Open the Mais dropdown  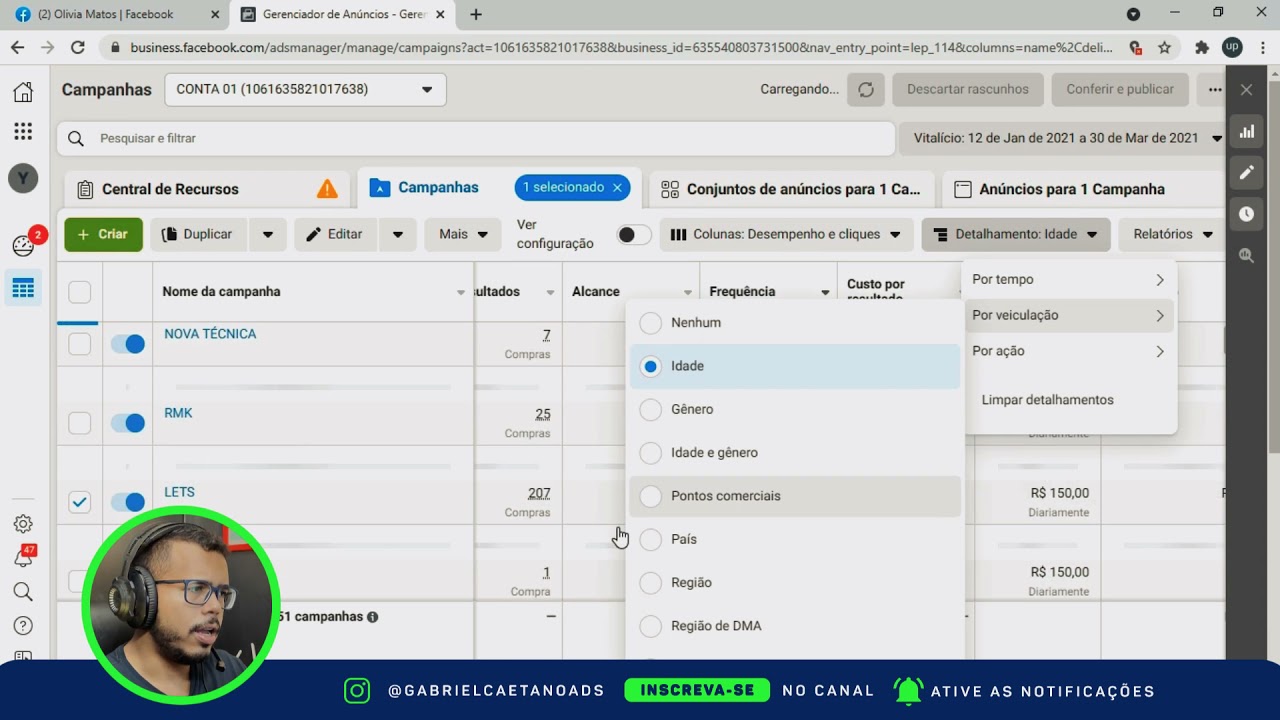[x=463, y=234]
